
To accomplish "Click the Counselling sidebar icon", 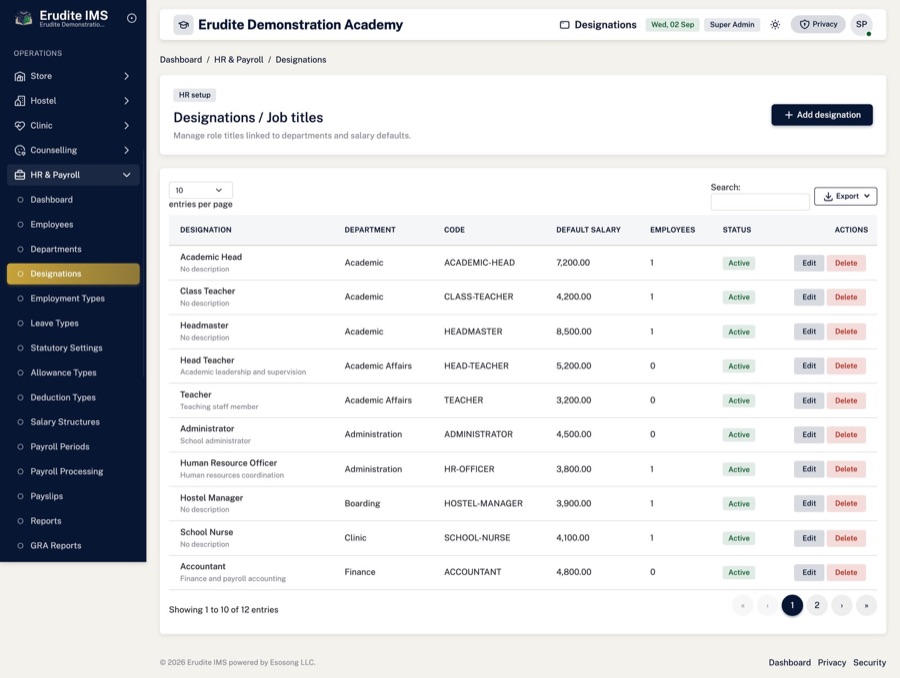I will click(x=20, y=150).
